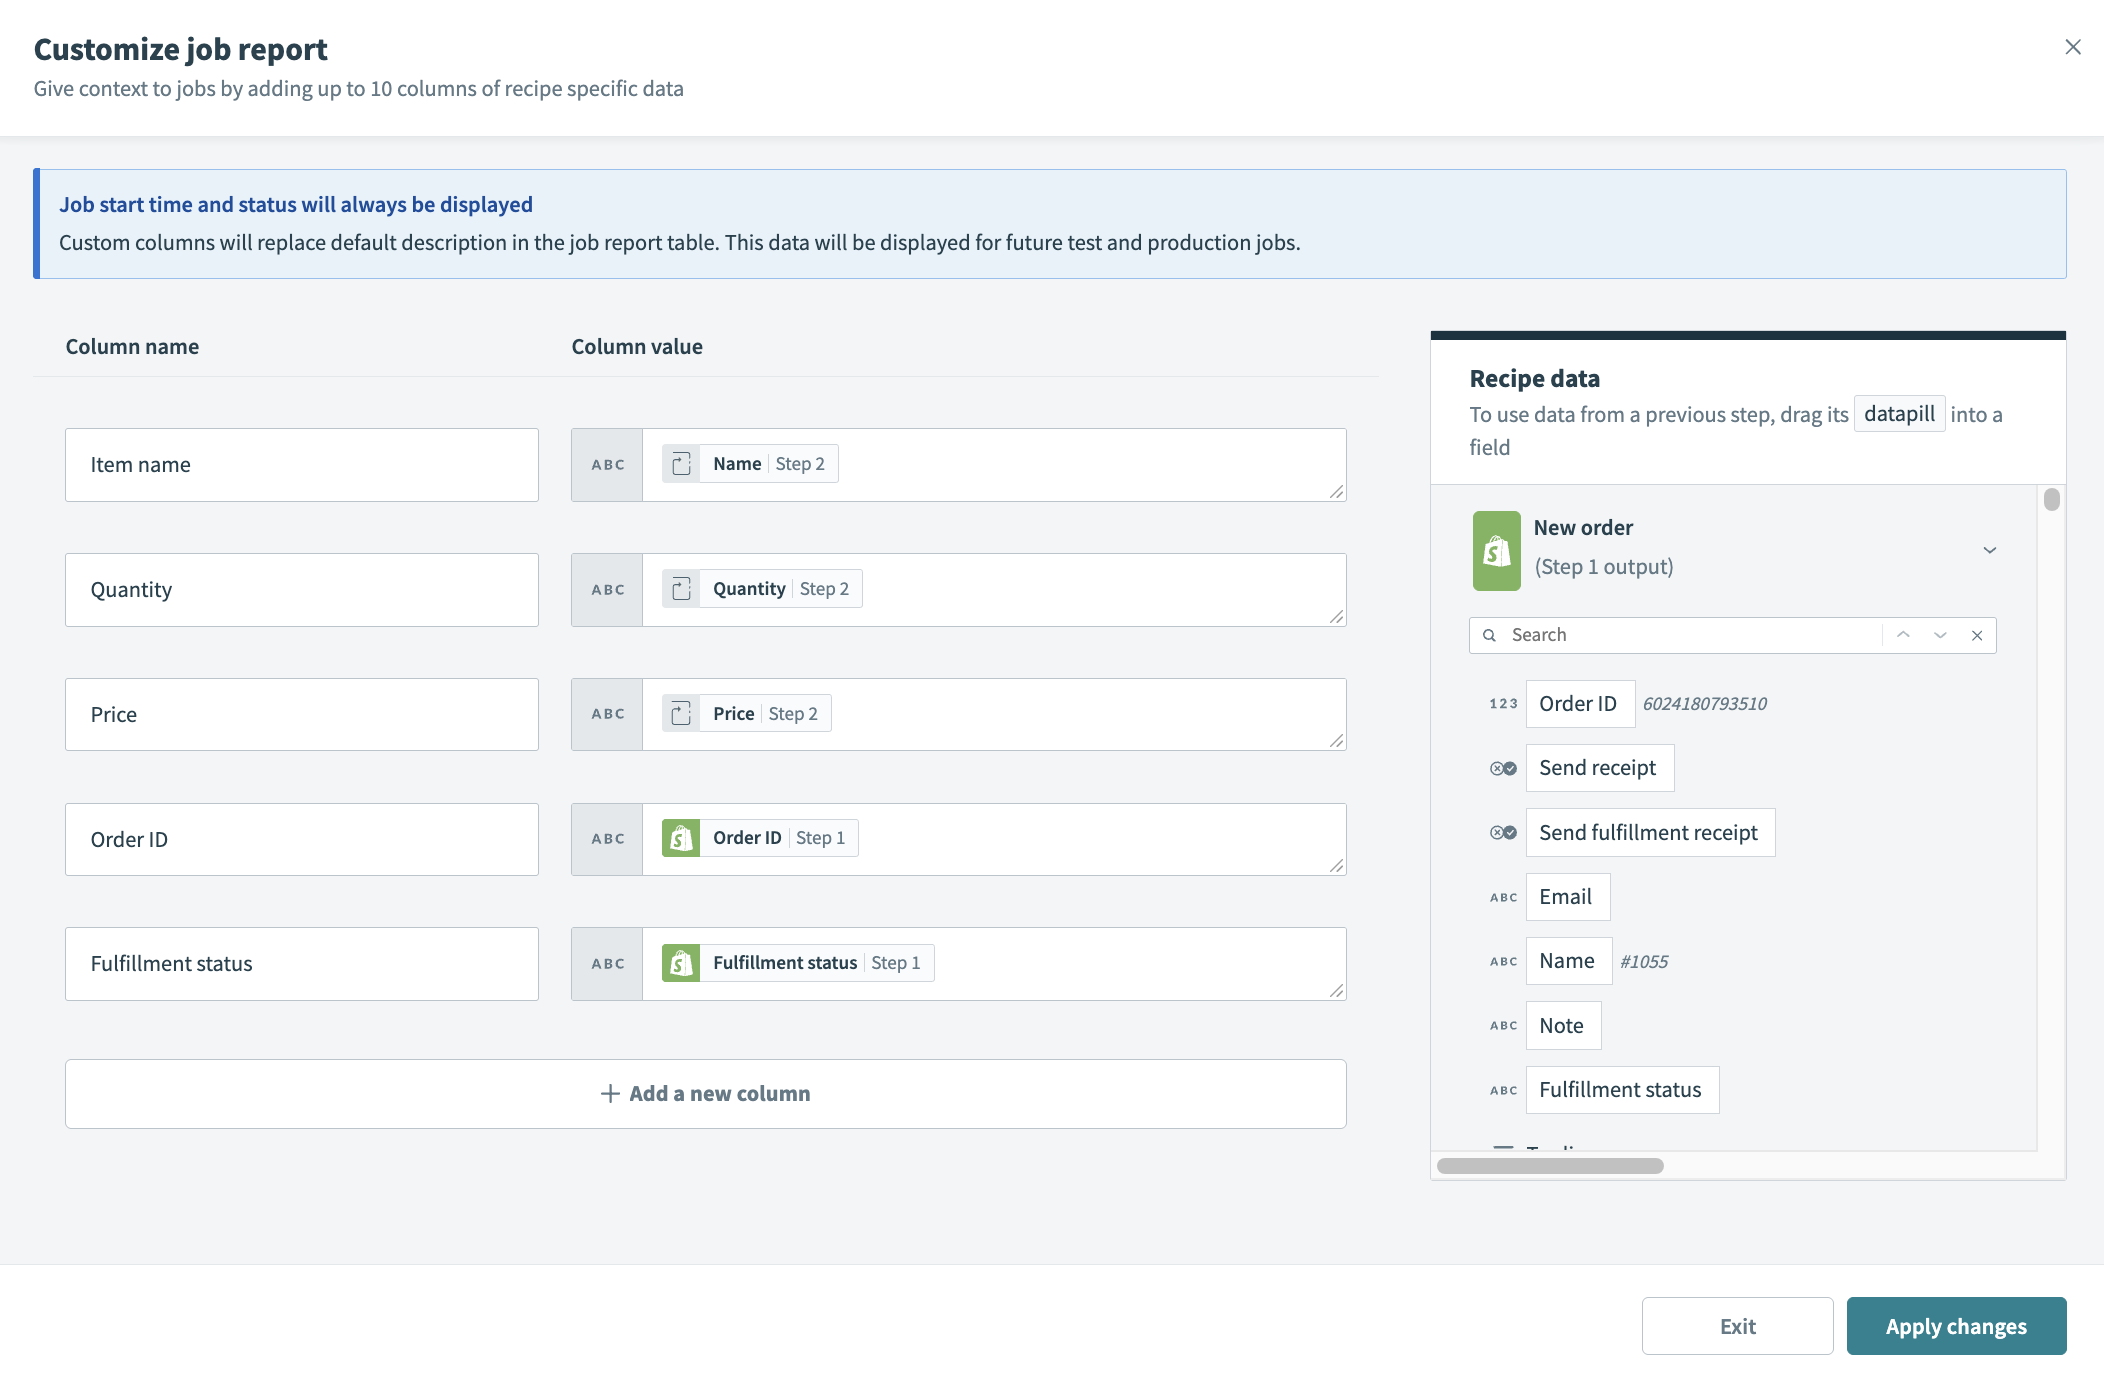Click the search magnifier icon in Recipe data

1489,635
